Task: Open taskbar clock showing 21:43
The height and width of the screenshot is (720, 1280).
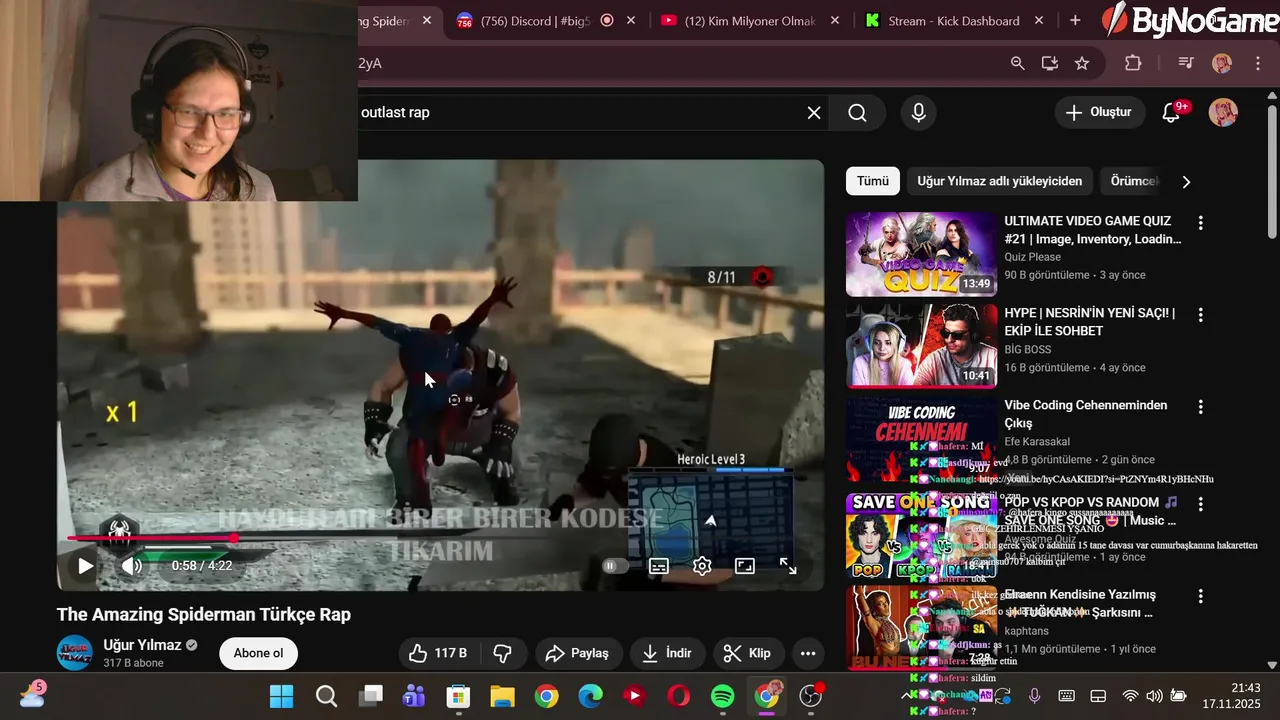Action: coord(1232,696)
